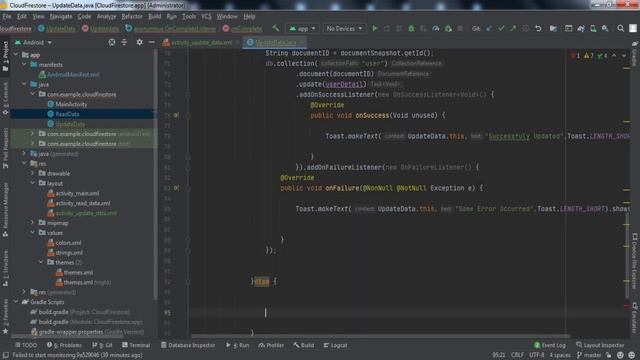Open the Database Inspector tool window
The width and height of the screenshot is (640, 360).
click(188, 345)
